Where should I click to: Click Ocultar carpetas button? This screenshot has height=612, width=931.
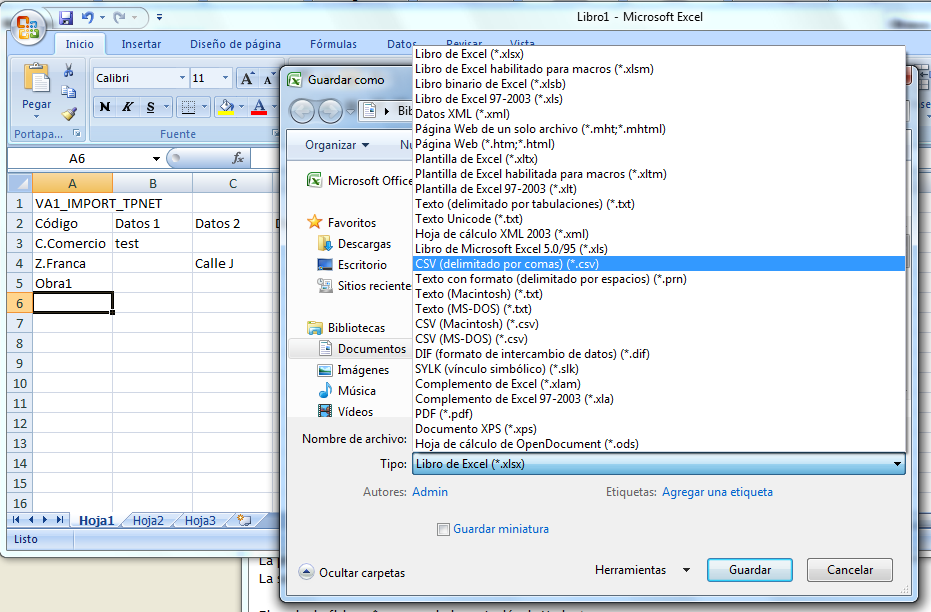click(352, 572)
